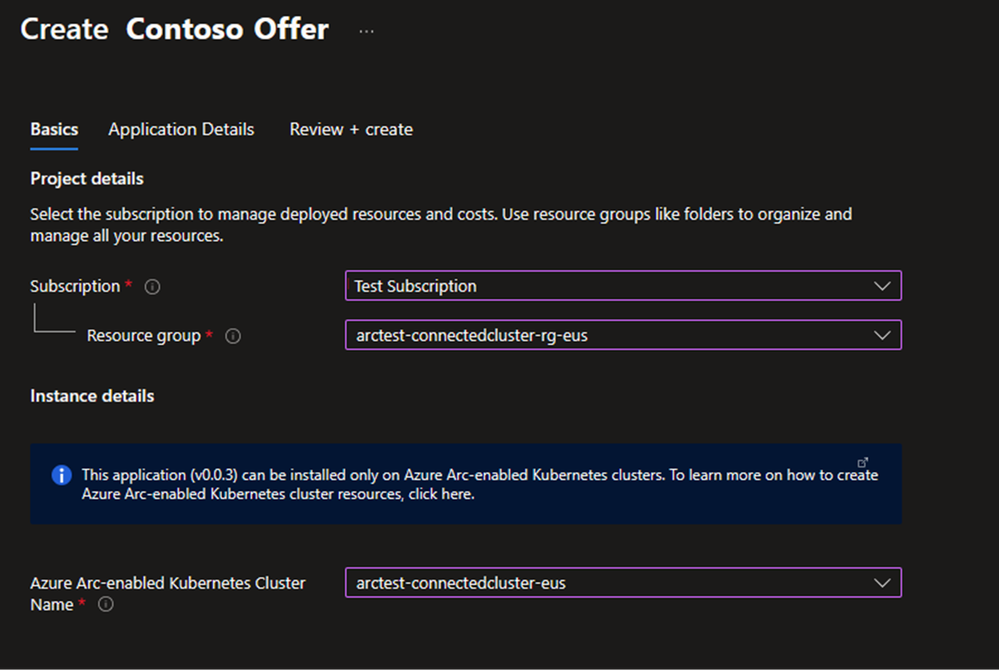This screenshot has height=670, width=999.
Task: Click the blue information icon in the banner
Action: (62, 474)
